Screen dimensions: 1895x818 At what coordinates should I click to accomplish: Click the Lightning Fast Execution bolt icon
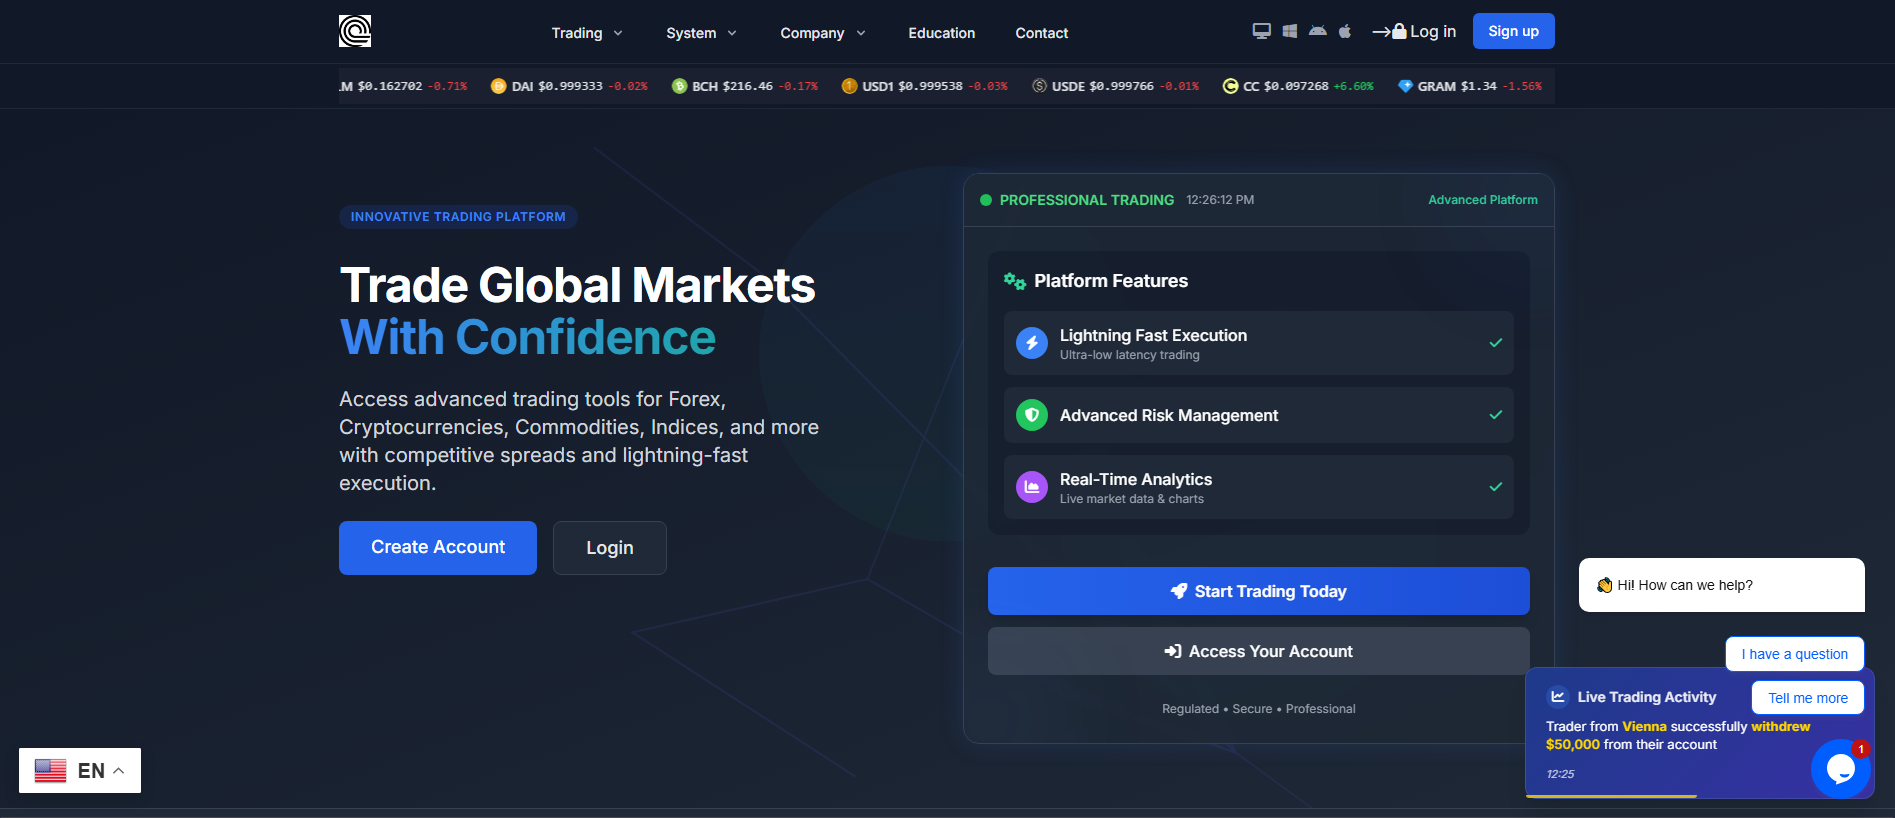1032,343
